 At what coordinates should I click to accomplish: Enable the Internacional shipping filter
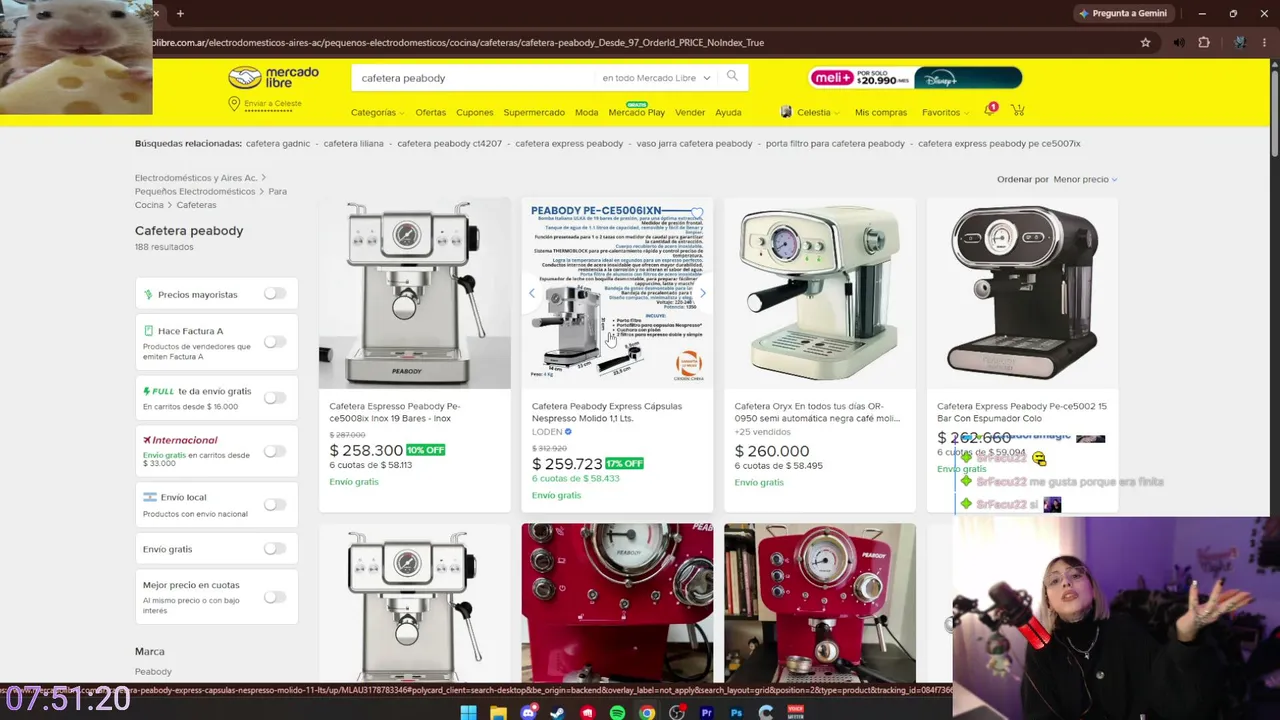pyautogui.click(x=275, y=451)
